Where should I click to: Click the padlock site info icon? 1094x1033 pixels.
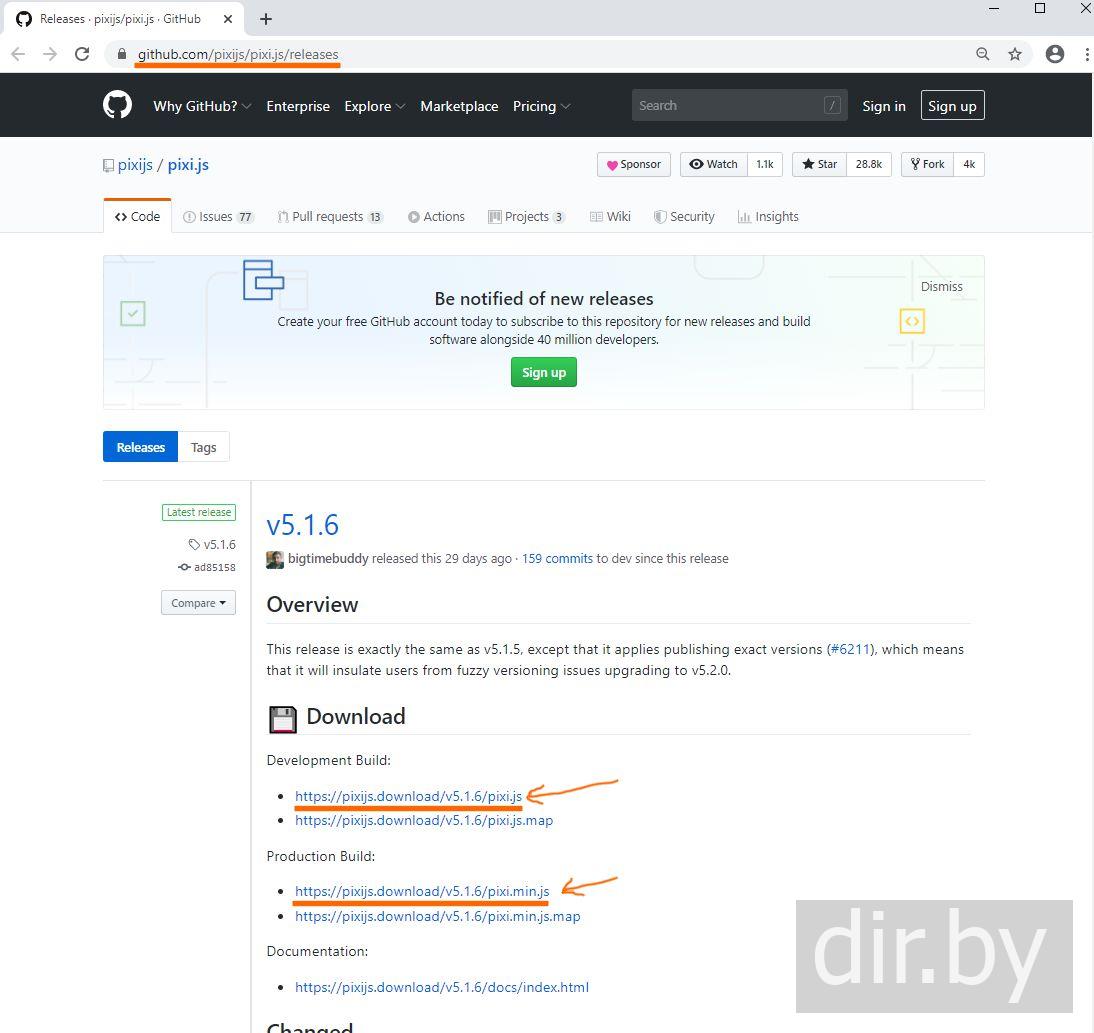coord(122,54)
